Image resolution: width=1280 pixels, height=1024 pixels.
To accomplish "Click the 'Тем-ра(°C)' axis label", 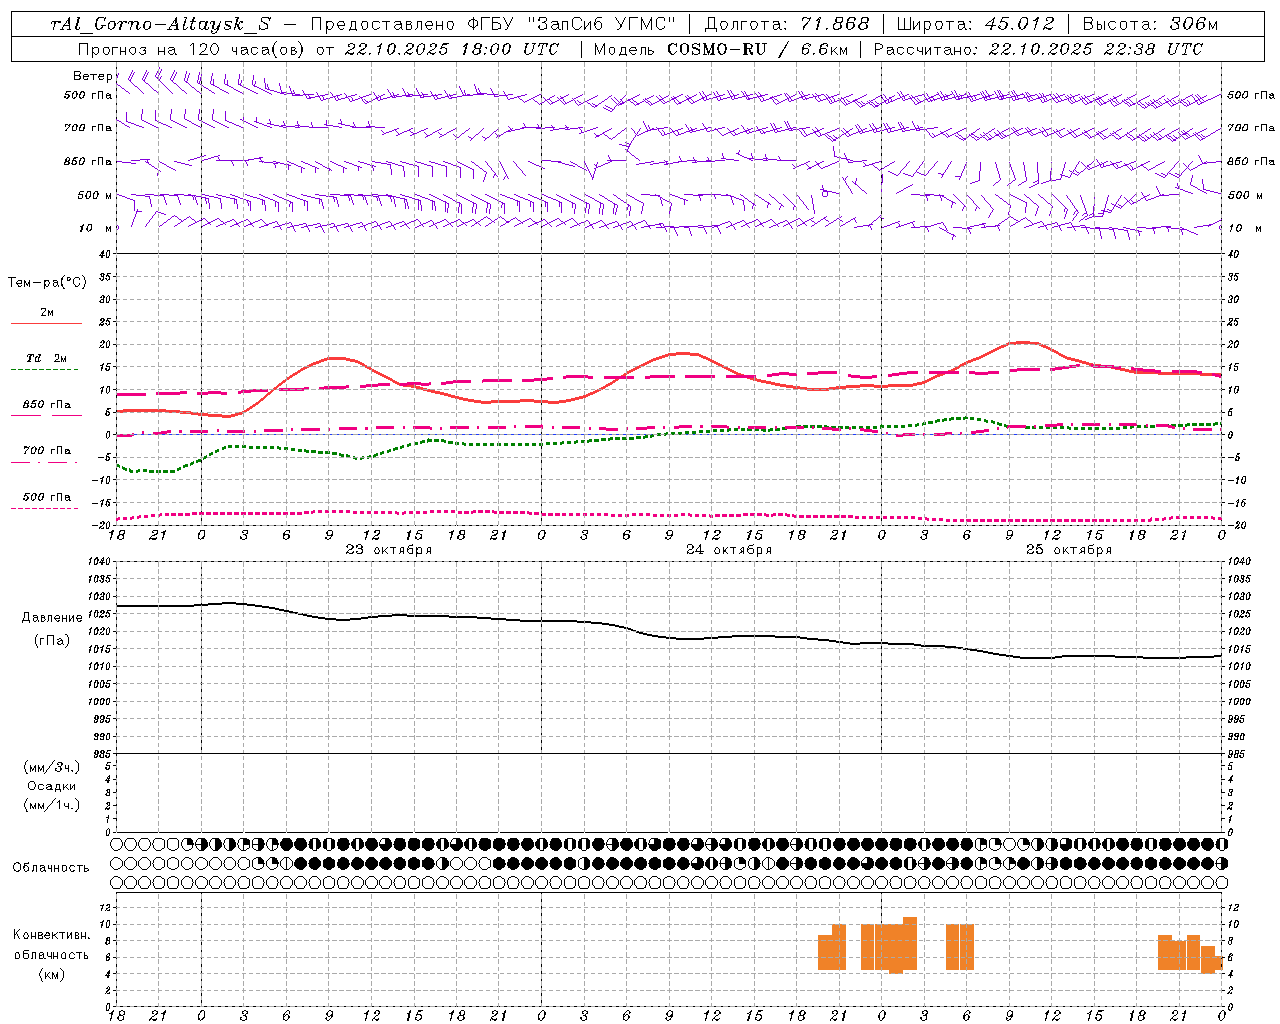I will [47, 283].
